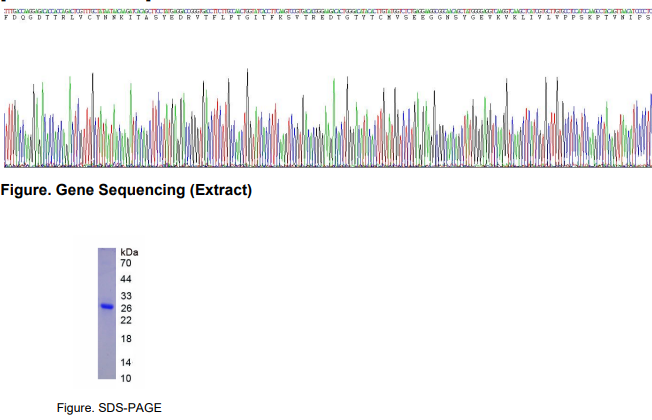Click the left end of the chromatogram

coord(8,135)
